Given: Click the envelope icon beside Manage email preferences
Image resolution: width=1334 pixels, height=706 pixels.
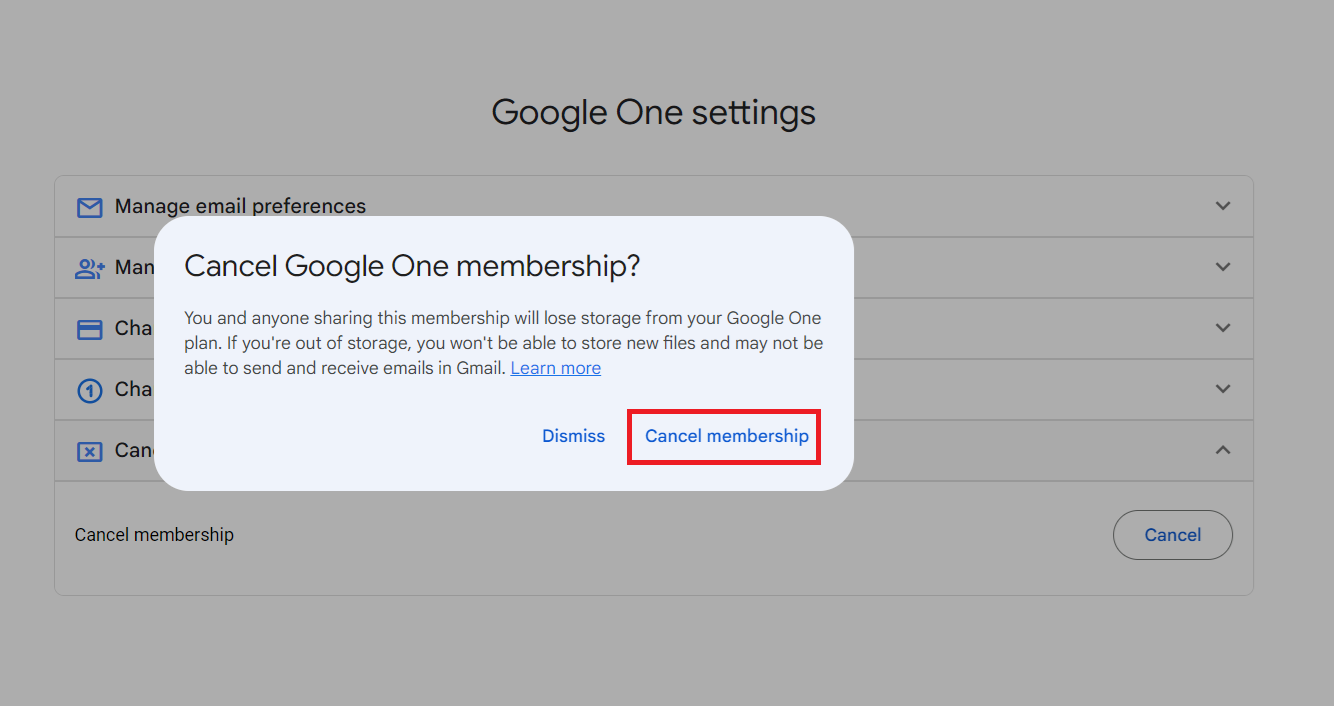Looking at the screenshot, I should coord(90,207).
